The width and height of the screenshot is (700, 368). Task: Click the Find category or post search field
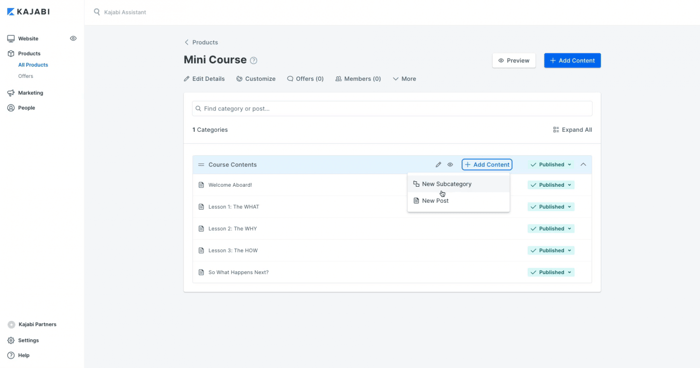[392, 109]
